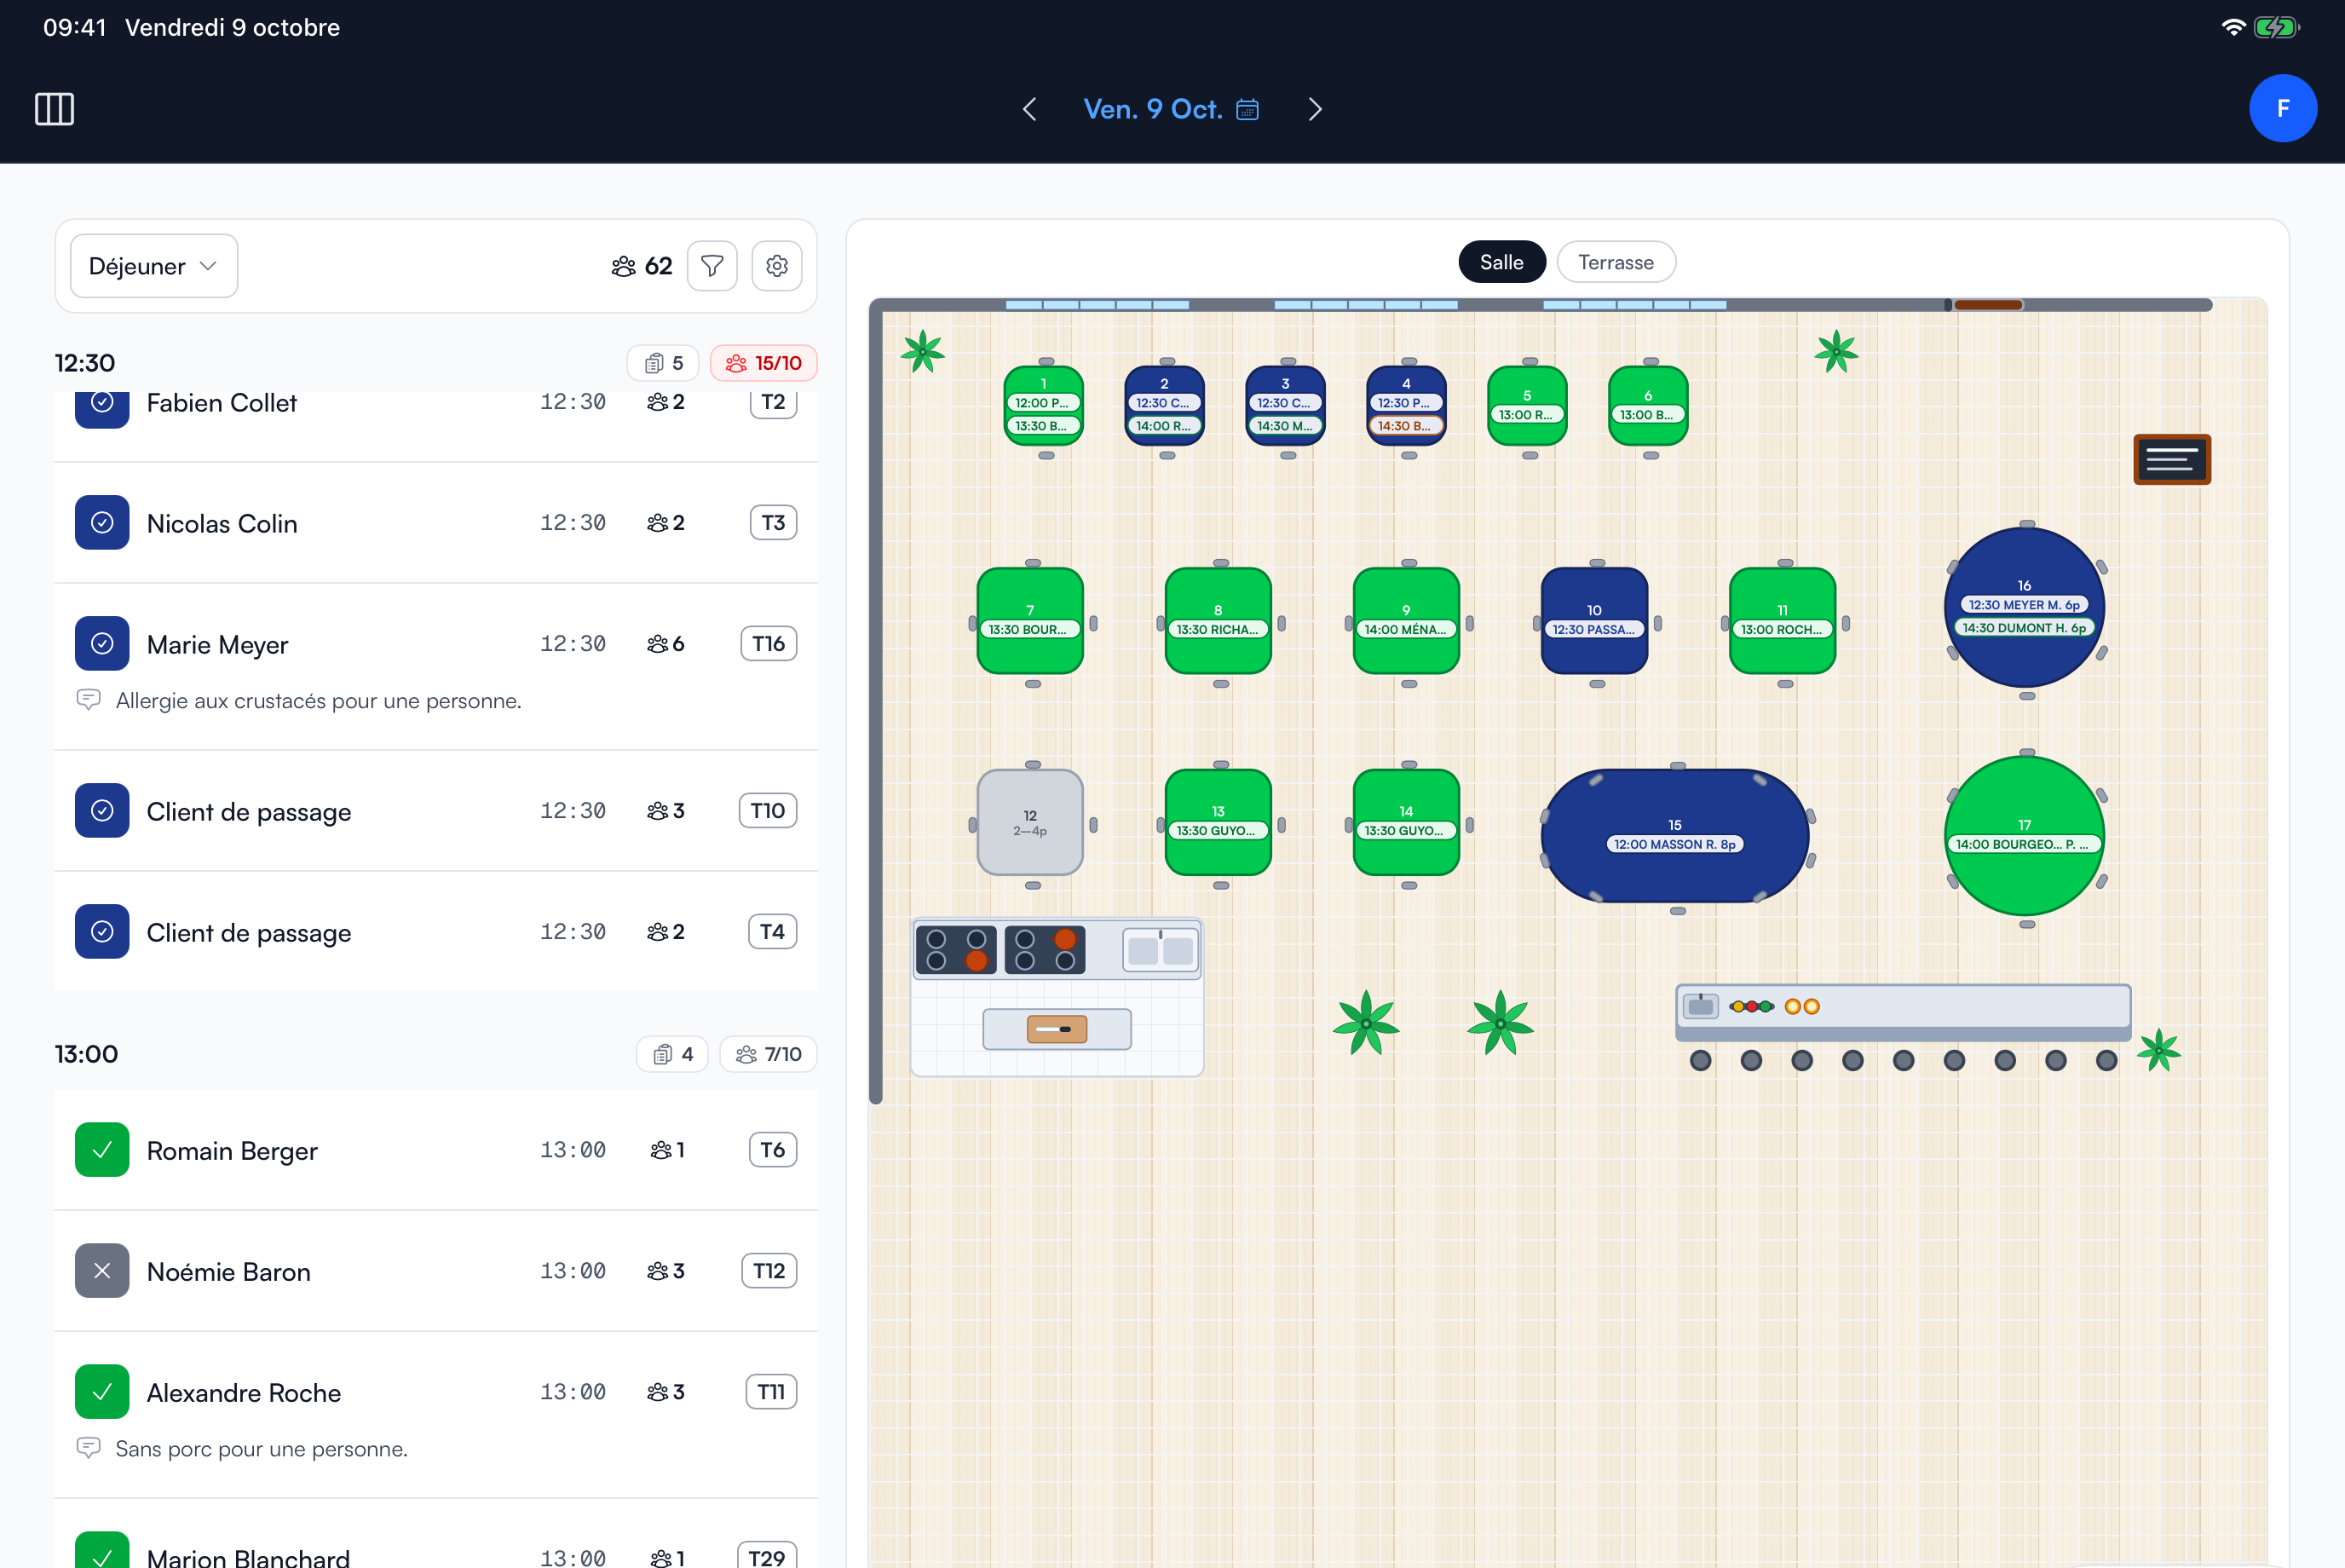2345x1568 pixels.
Task: Select table 1 on floor plan
Action: coord(1043,406)
